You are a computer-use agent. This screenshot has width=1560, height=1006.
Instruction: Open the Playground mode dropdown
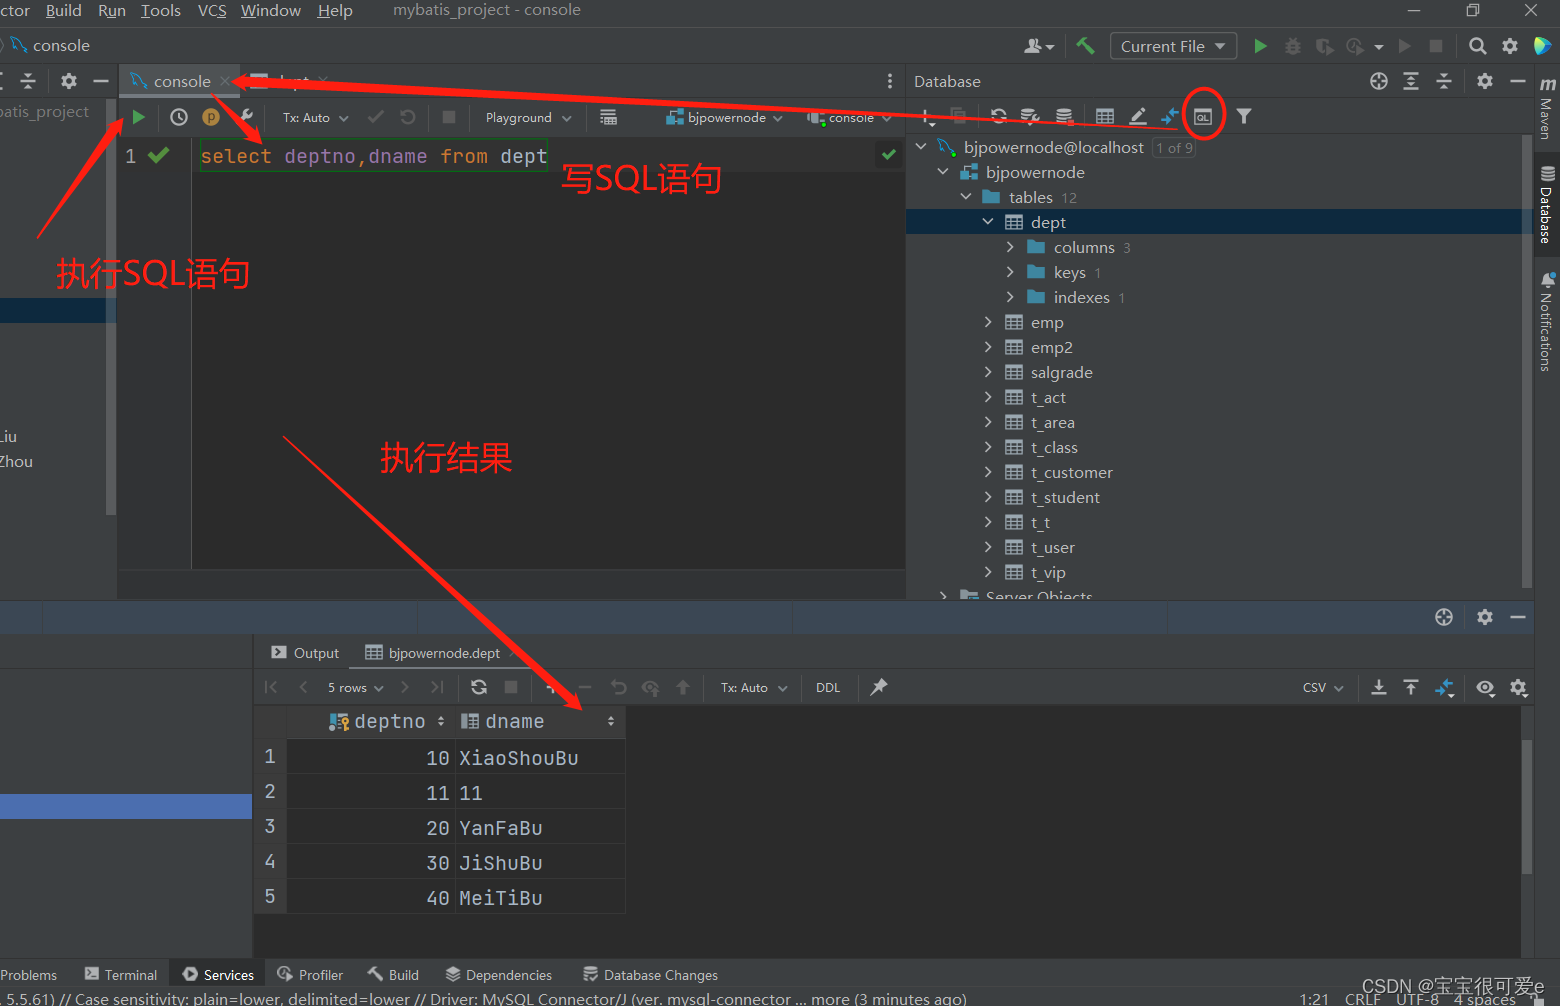coord(528,117)
